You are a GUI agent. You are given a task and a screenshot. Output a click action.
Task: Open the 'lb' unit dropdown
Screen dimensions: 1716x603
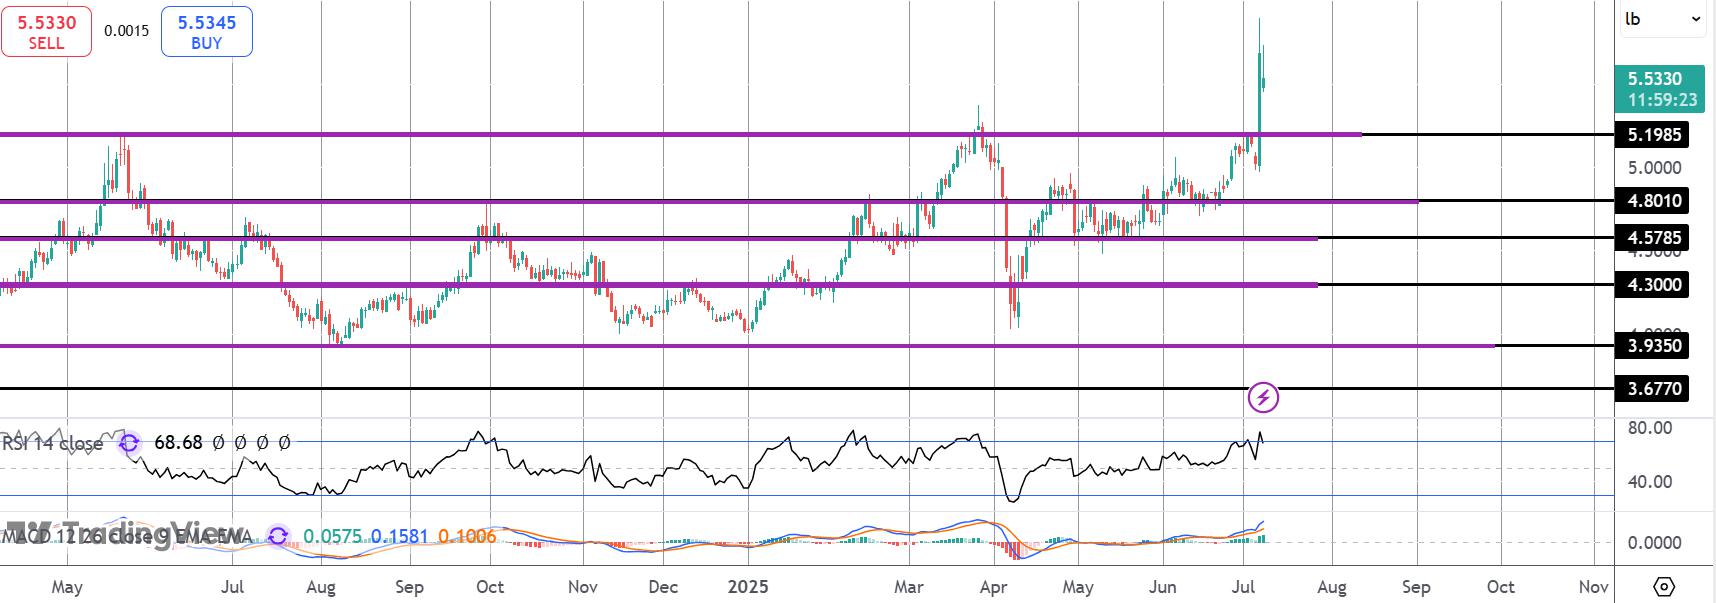1662,19
